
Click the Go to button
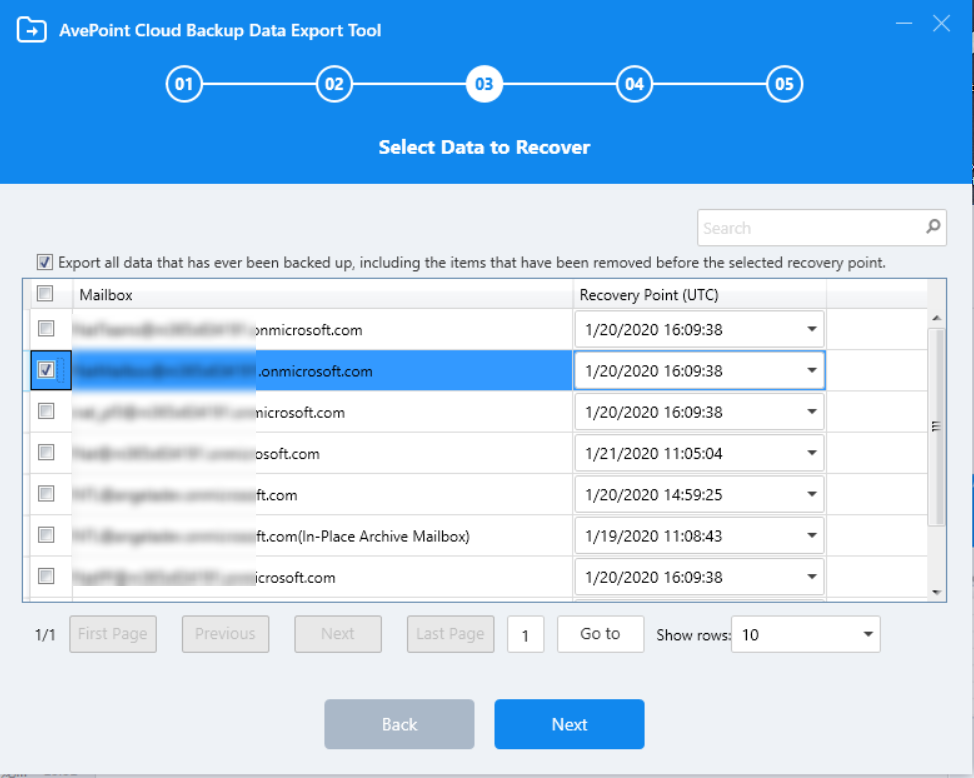point(600,634)
